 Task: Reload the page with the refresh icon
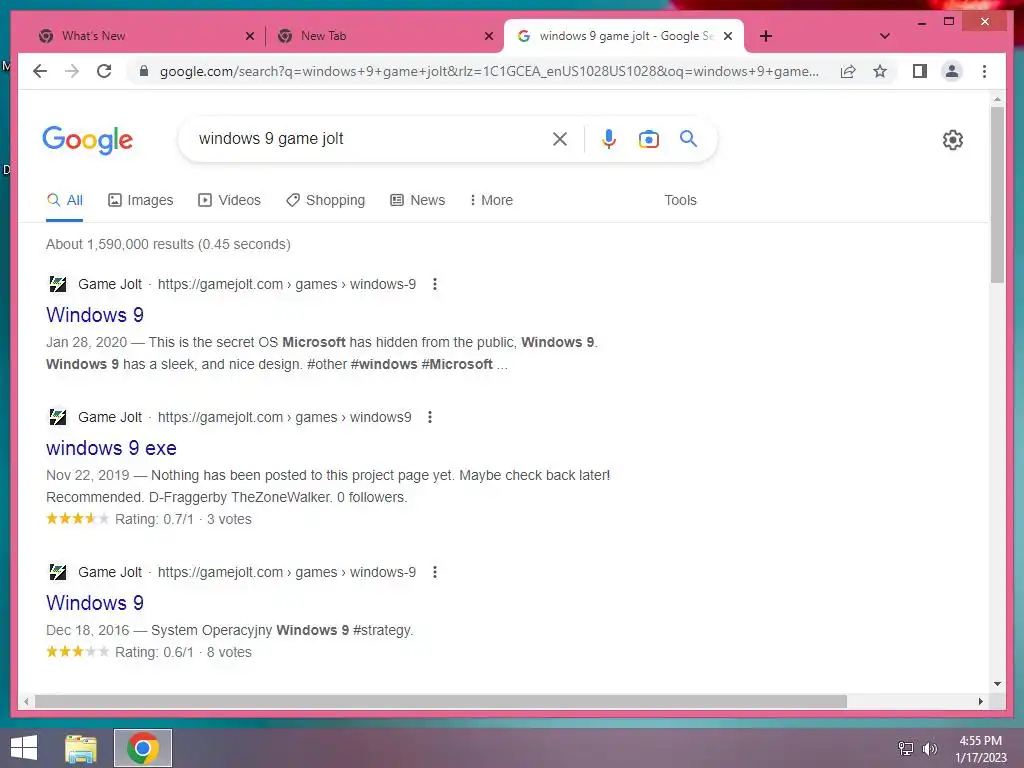click(x=104, y=71)
